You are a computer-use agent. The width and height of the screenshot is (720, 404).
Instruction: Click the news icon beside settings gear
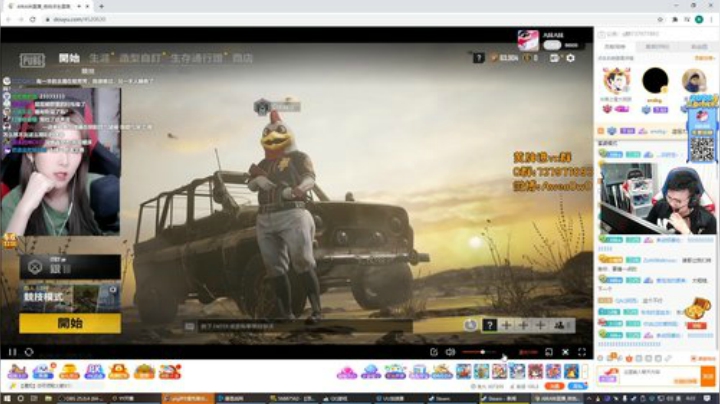pyautogui.click(x=555, y=58)
